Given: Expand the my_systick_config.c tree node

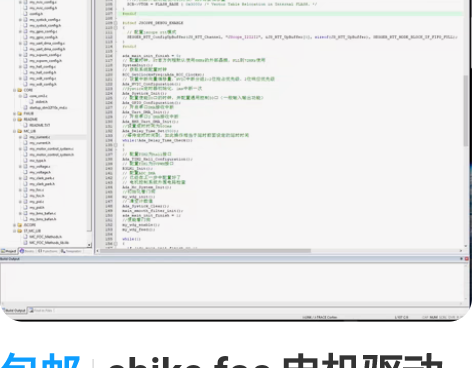Looking at the screenshot, I should [x=20, y=20].
